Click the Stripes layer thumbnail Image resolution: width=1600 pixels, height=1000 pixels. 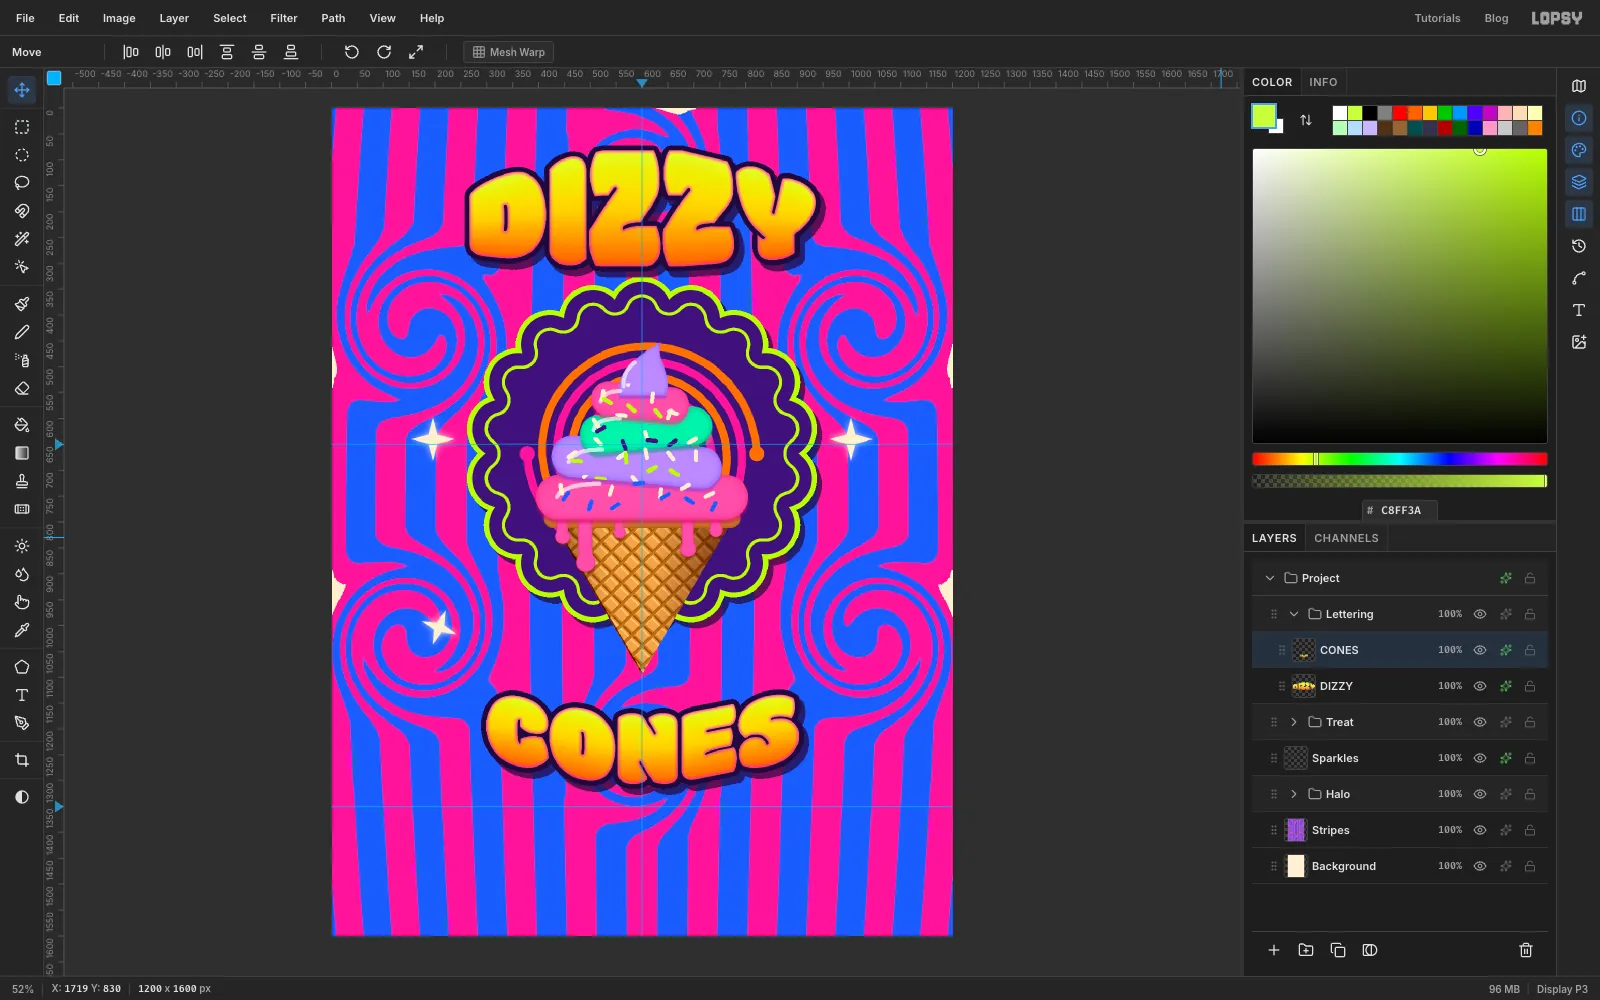[x=1296, y=830]
